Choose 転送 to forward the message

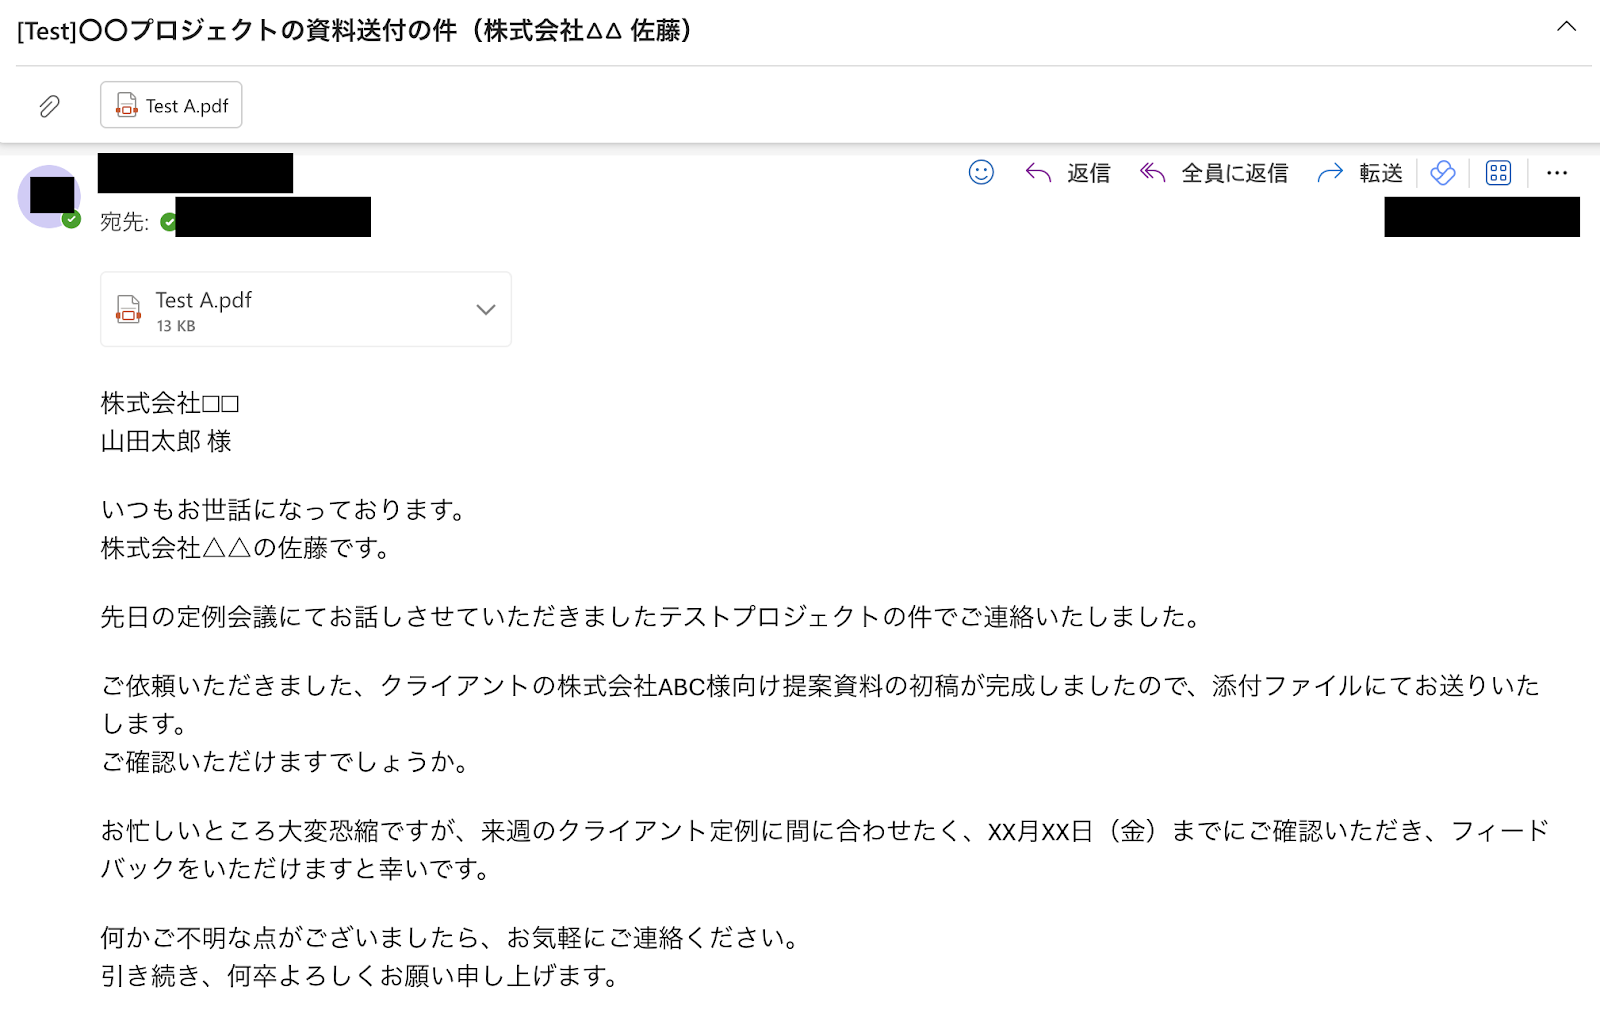tap(1380, 173)
